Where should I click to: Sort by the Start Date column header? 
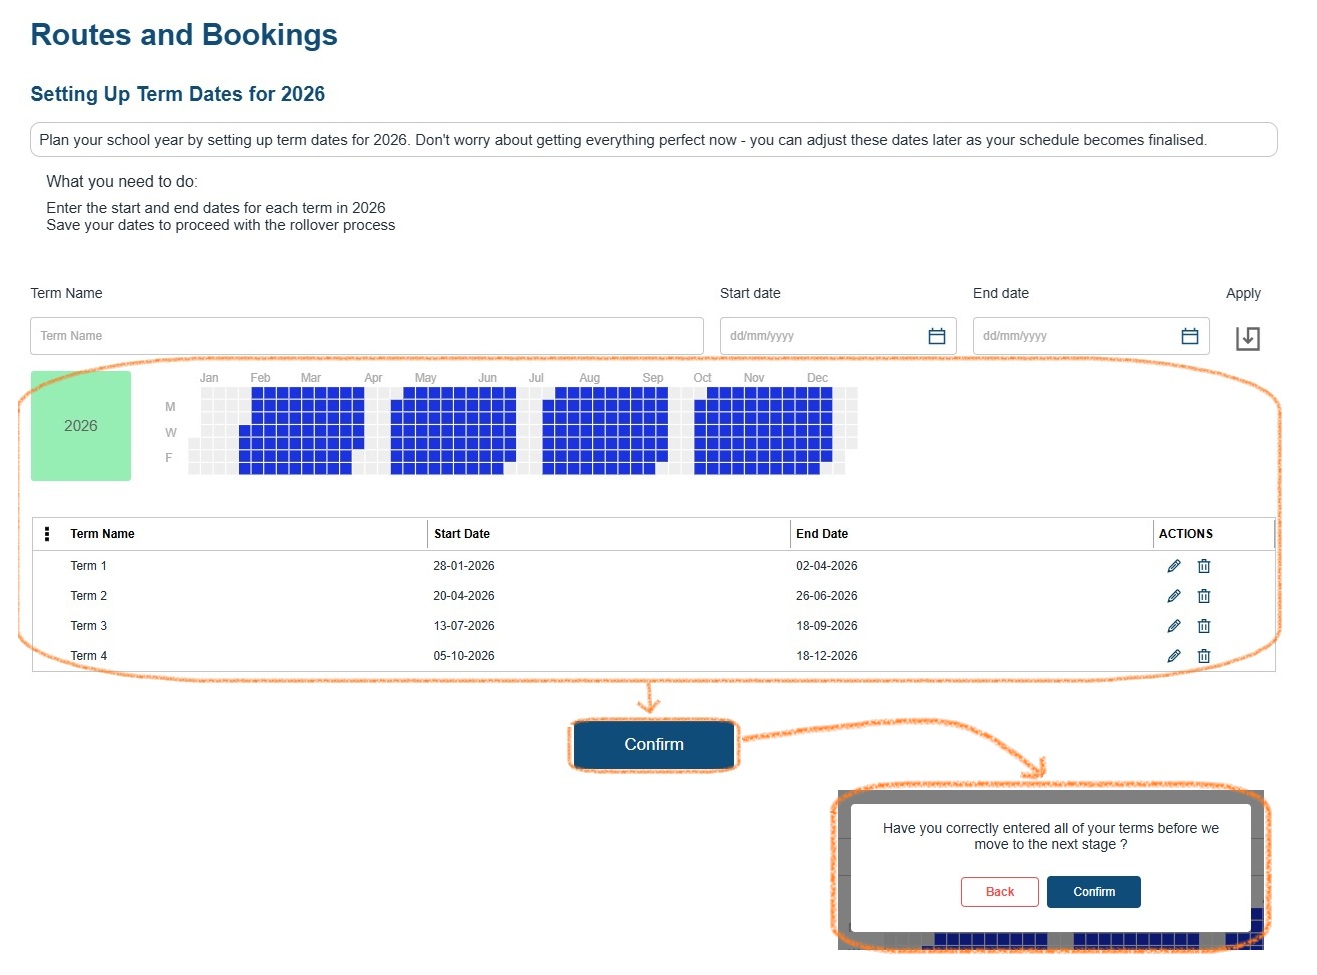(x=462, y=534)
